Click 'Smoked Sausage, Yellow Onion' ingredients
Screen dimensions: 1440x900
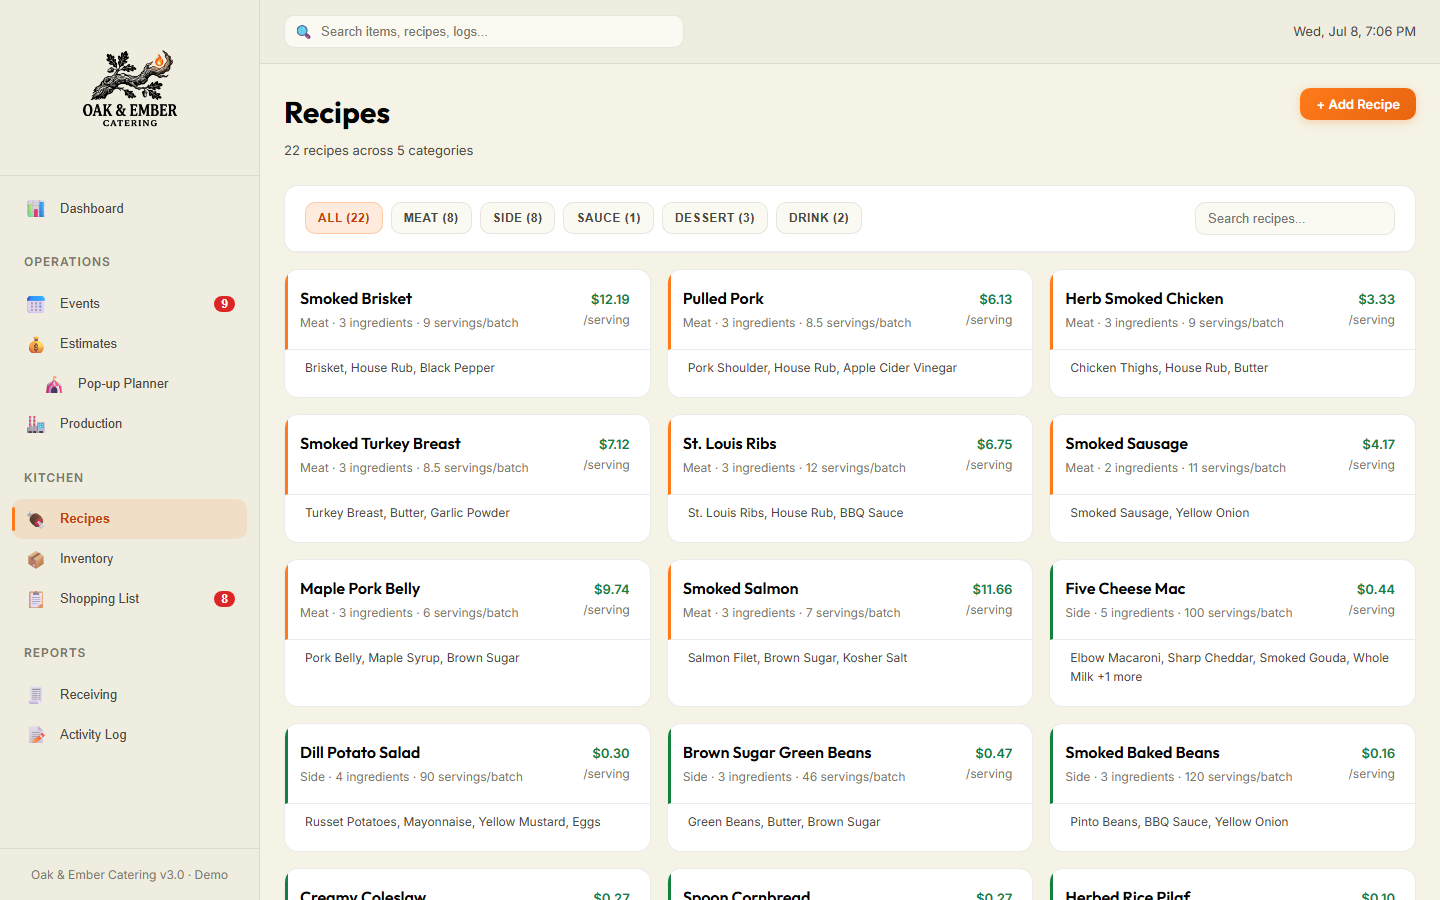coord(1159,513)
